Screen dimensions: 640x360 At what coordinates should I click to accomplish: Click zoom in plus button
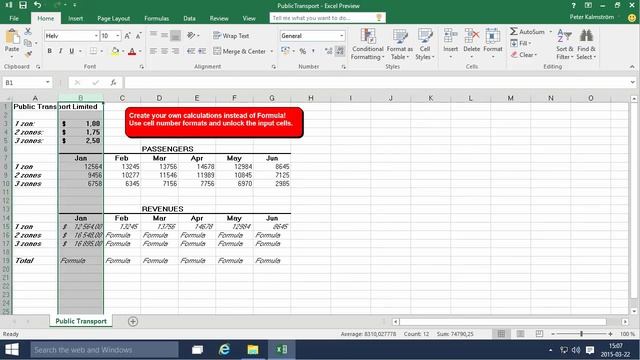(x=610, y=334)
